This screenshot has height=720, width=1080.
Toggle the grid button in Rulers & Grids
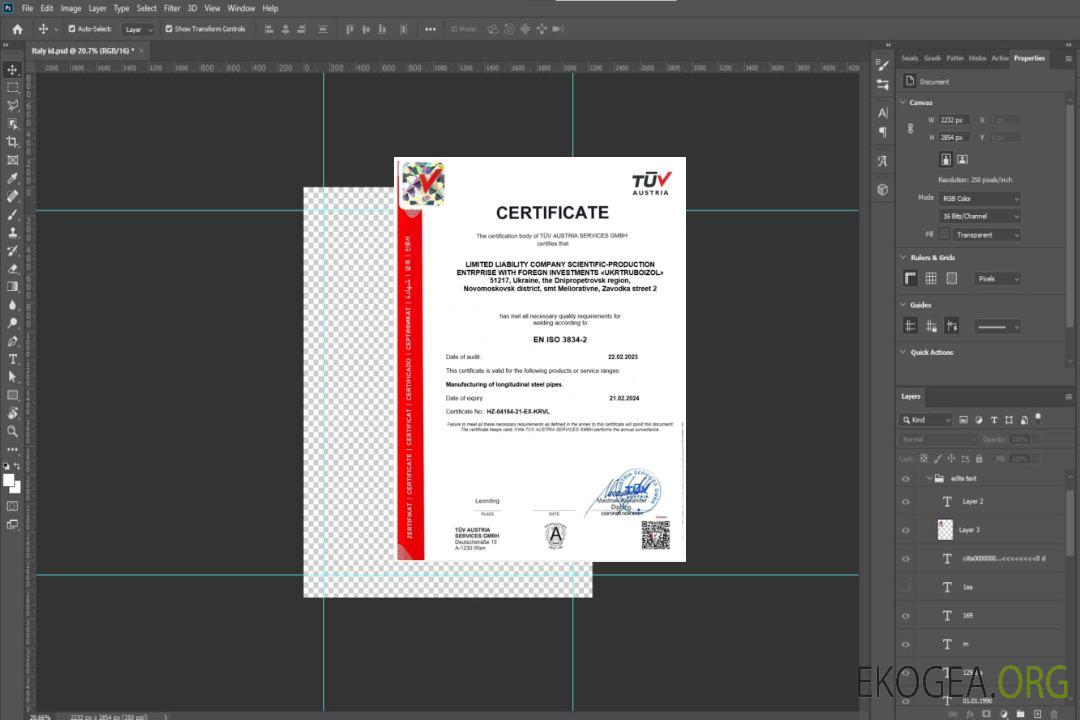click(x=931, y=278)
